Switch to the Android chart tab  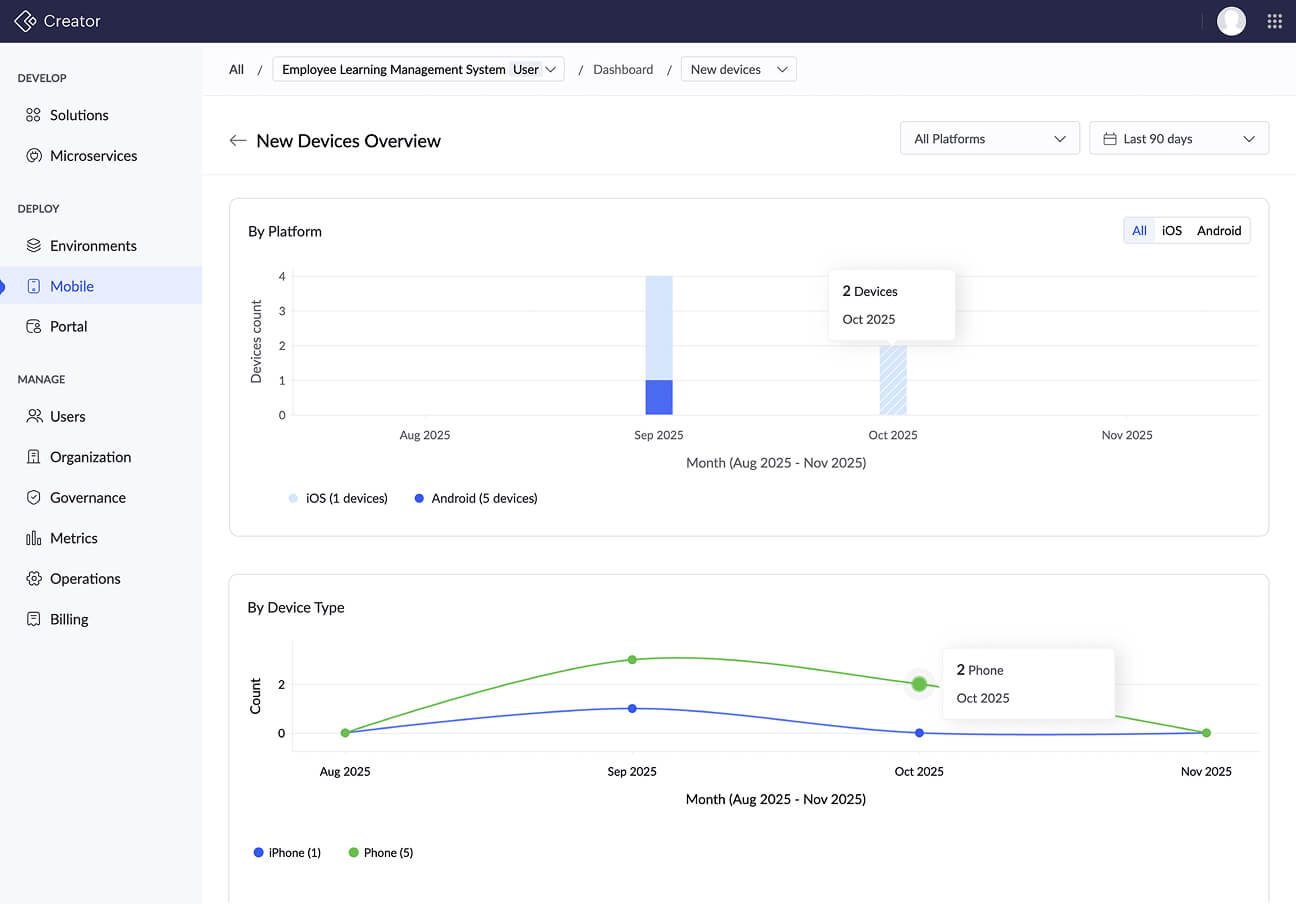pyautogui.click(x=1218, y=231)
